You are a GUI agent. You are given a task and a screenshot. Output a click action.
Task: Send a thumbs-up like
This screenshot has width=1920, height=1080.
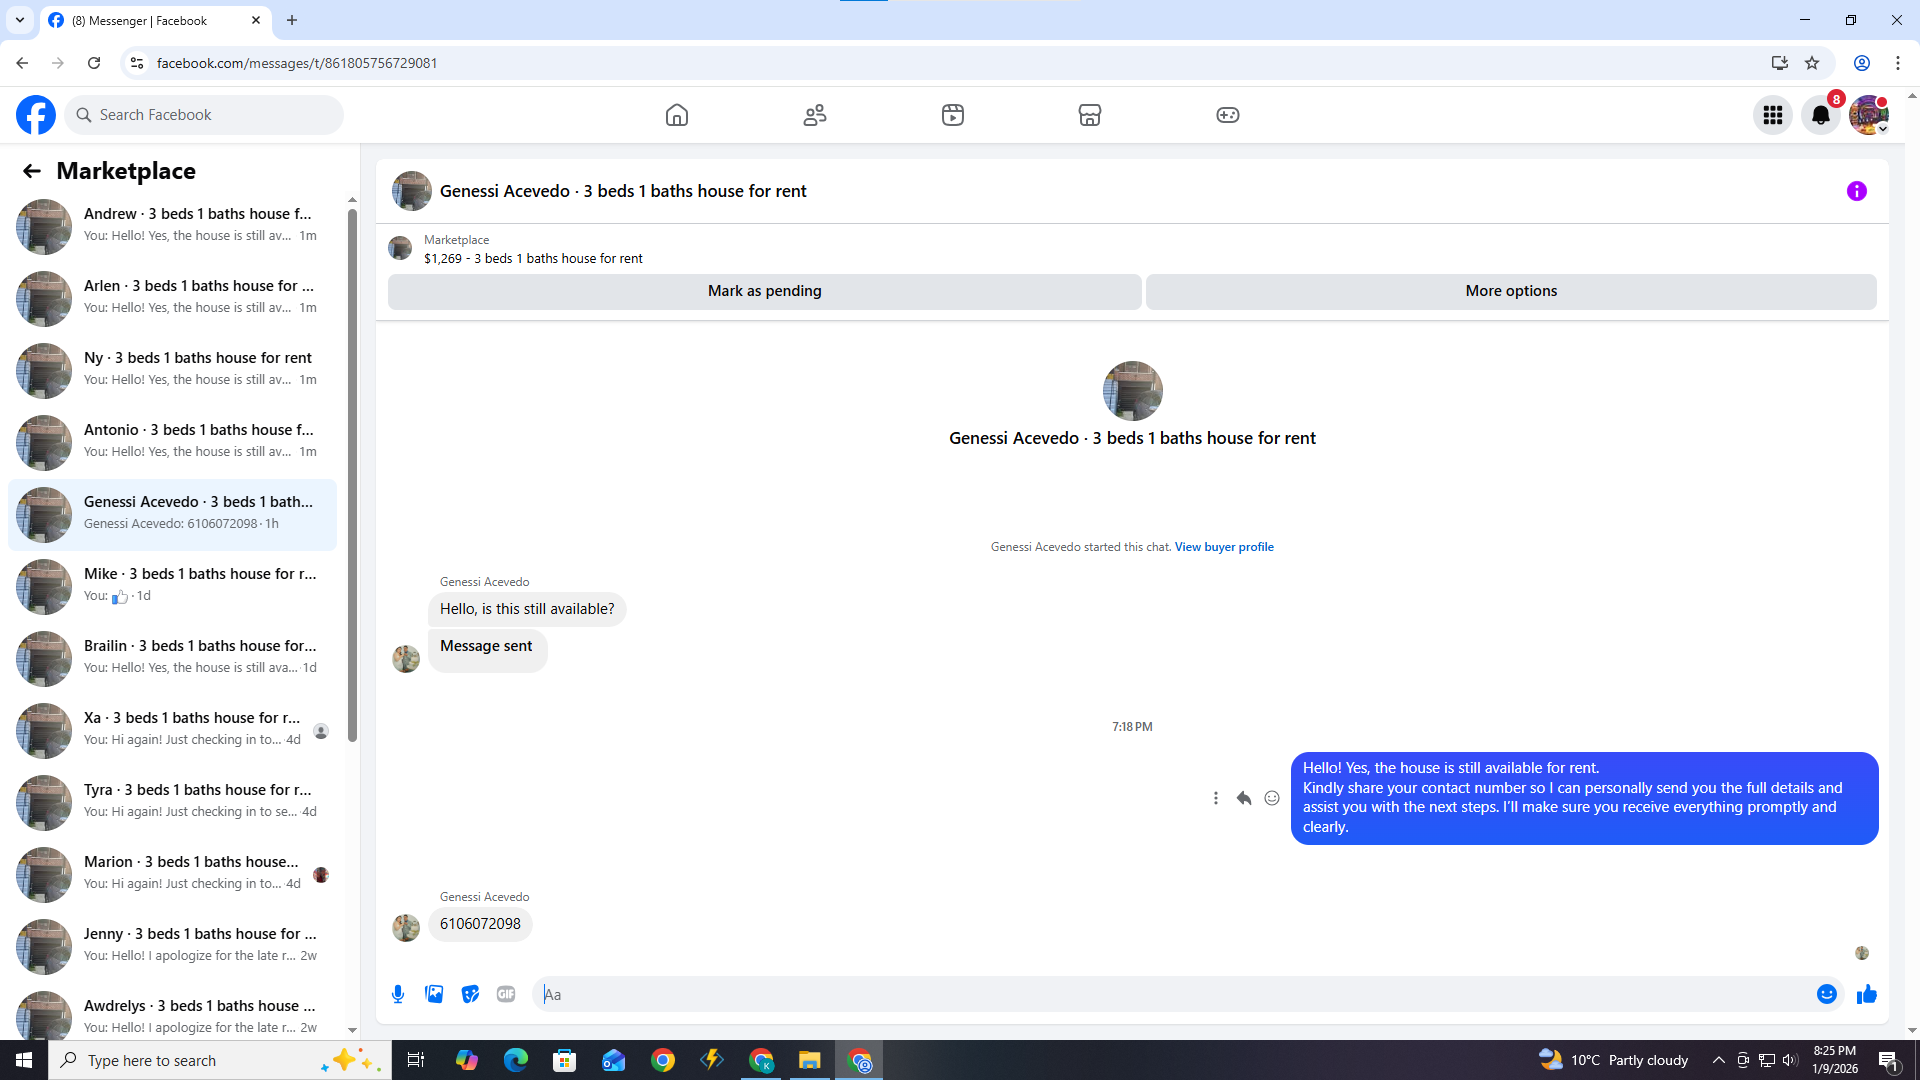[x=1866, y=994]
